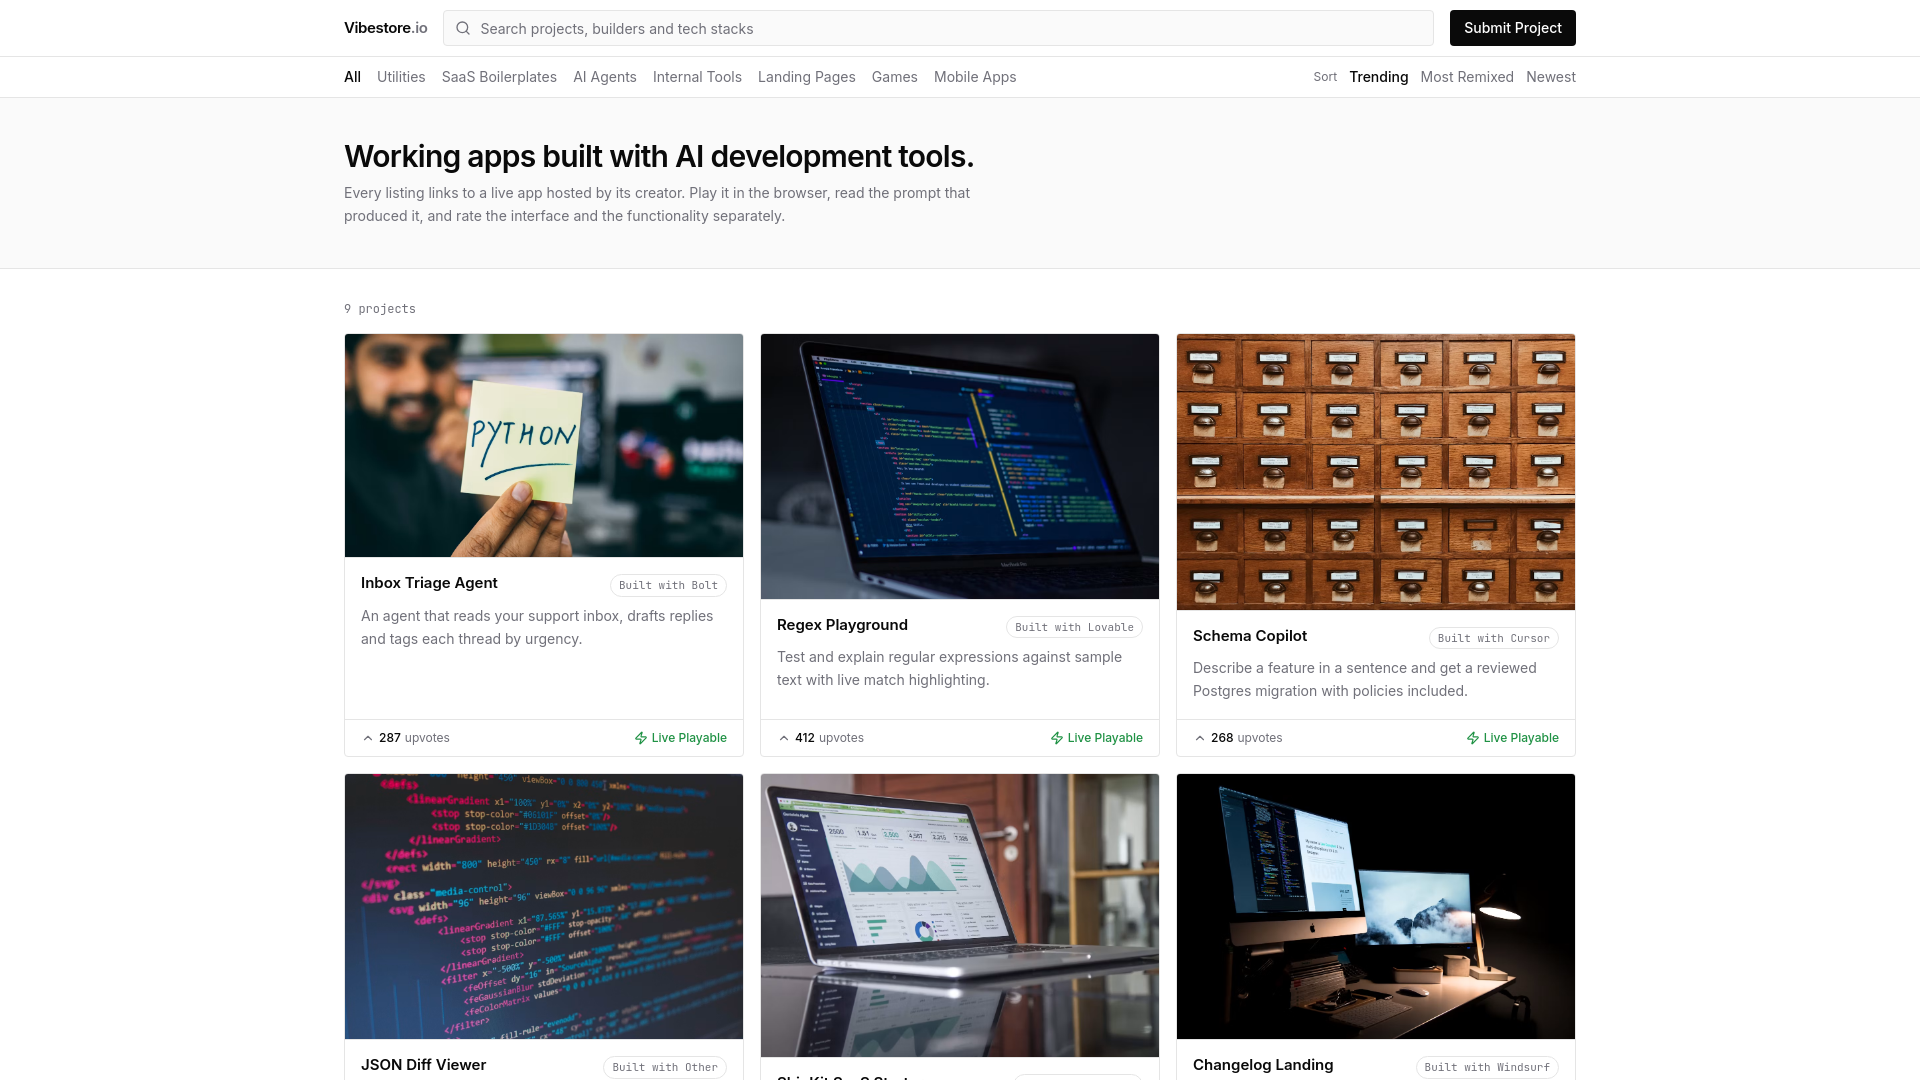Open the JSON Diff Viewer title
The width and height of the screenshot is (1920, 1080).
point(423,1065)
